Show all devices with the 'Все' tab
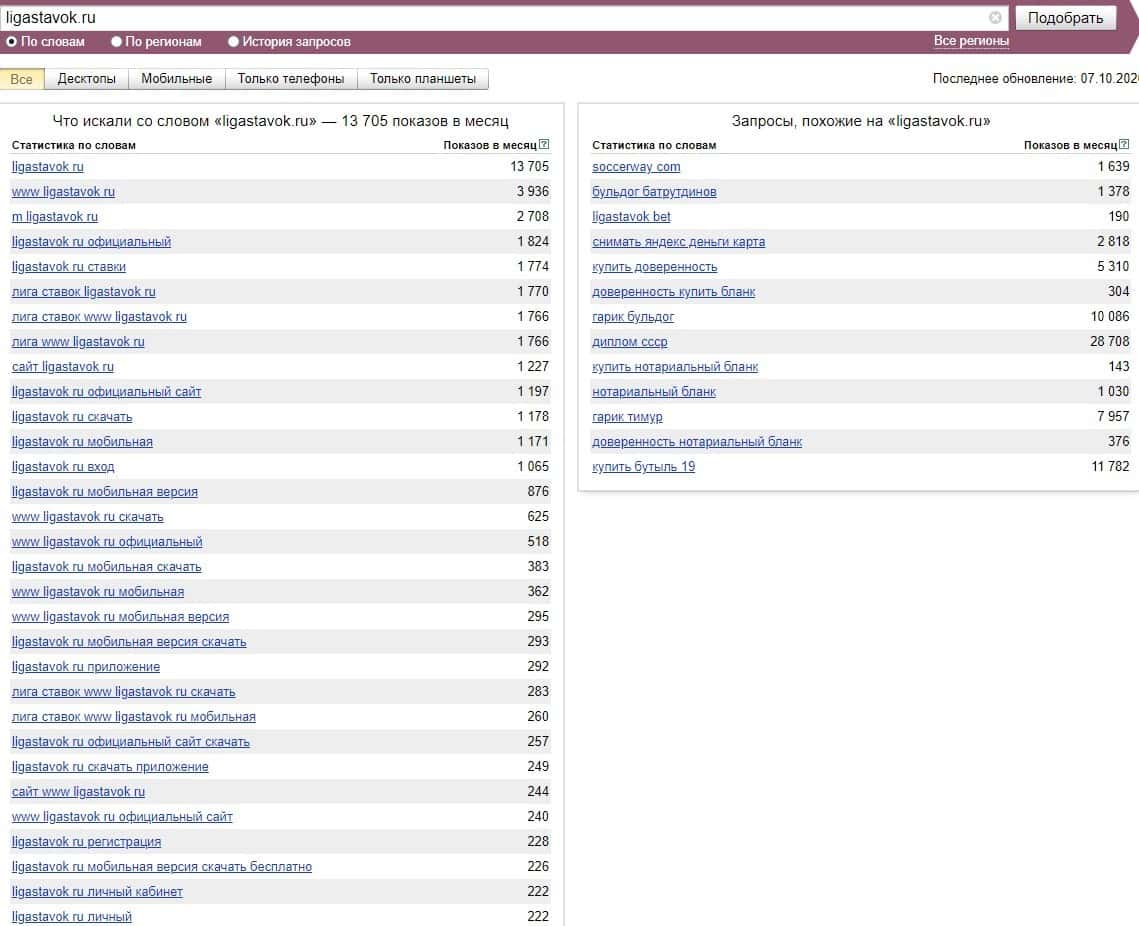 22,79
